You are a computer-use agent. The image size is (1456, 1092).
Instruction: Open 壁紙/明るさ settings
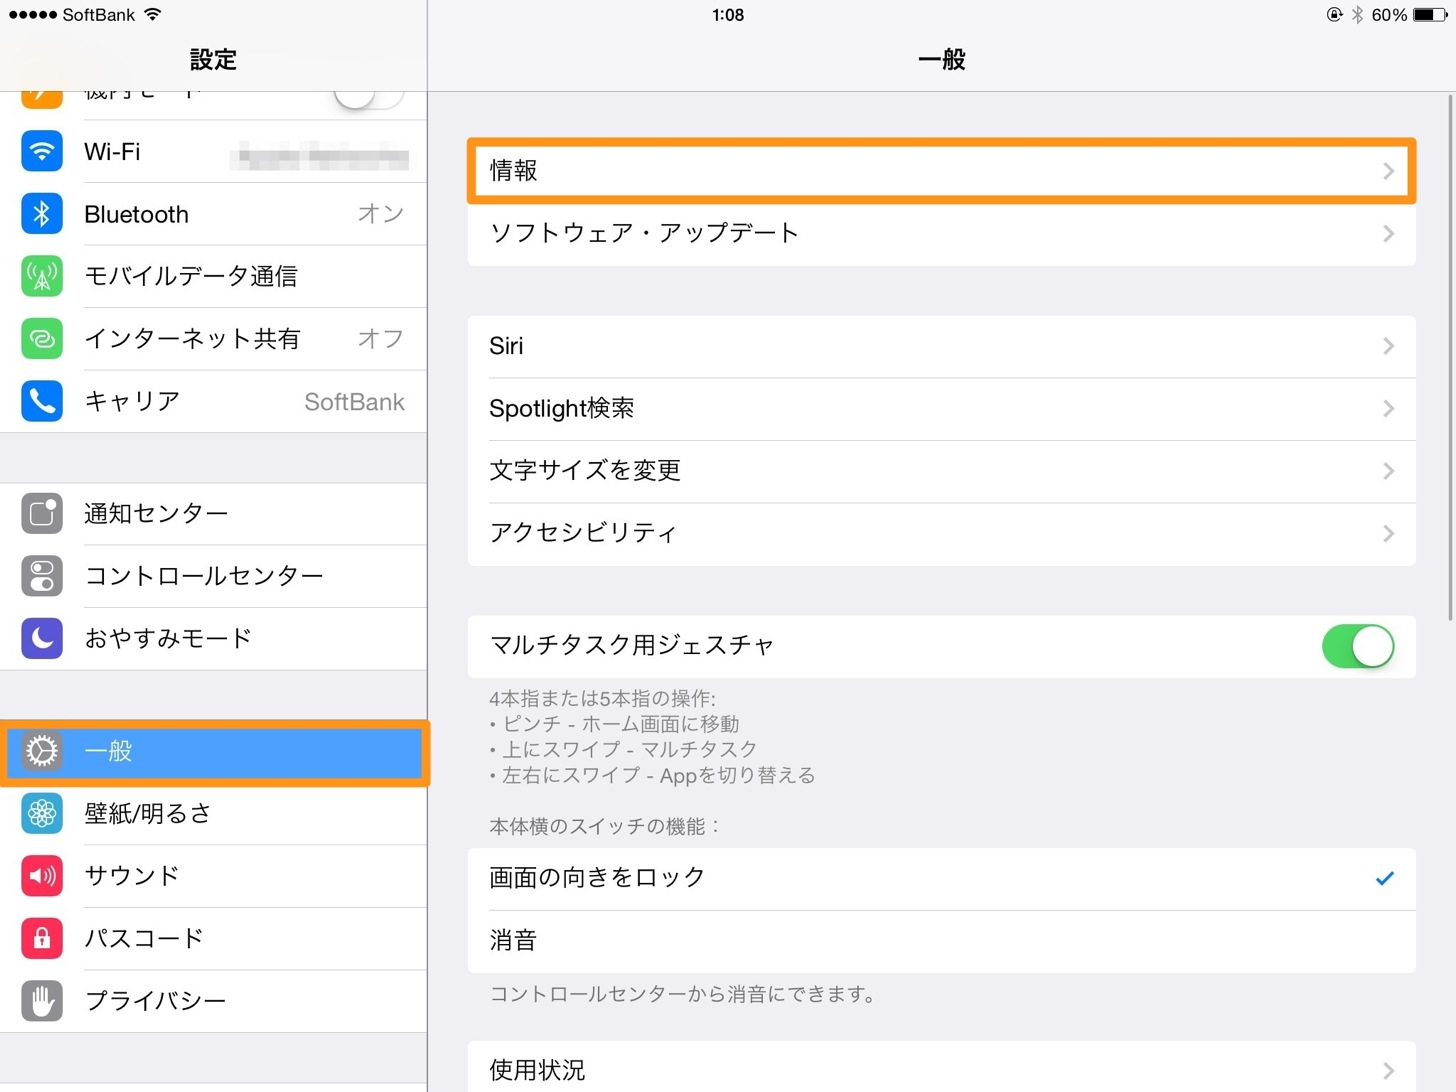tap(213, 814)
